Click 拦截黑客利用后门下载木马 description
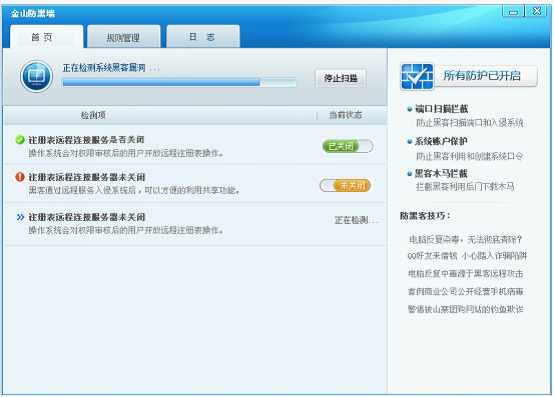This screenshot has height=397, width=554. pyautogui.click(x=465, y=186)
